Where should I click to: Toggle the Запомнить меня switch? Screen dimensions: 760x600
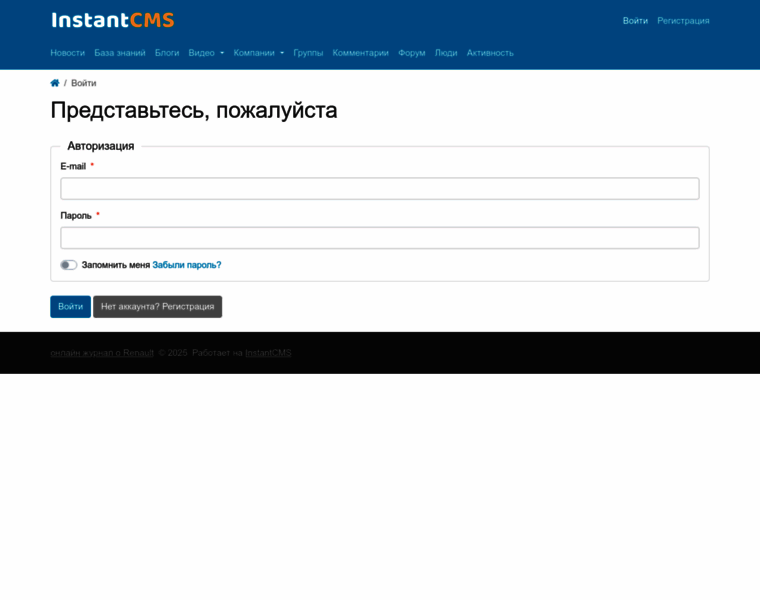pos(68,265)
